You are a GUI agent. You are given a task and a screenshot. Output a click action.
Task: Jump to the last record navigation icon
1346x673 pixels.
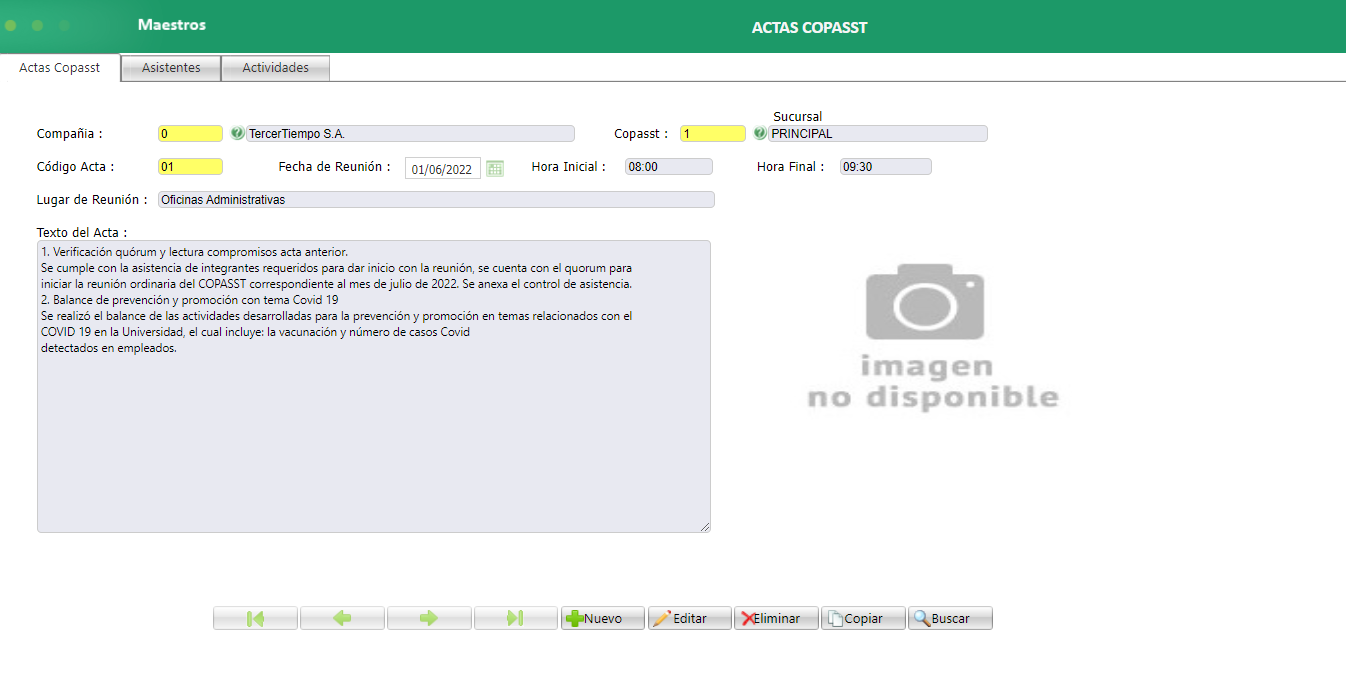515,617
